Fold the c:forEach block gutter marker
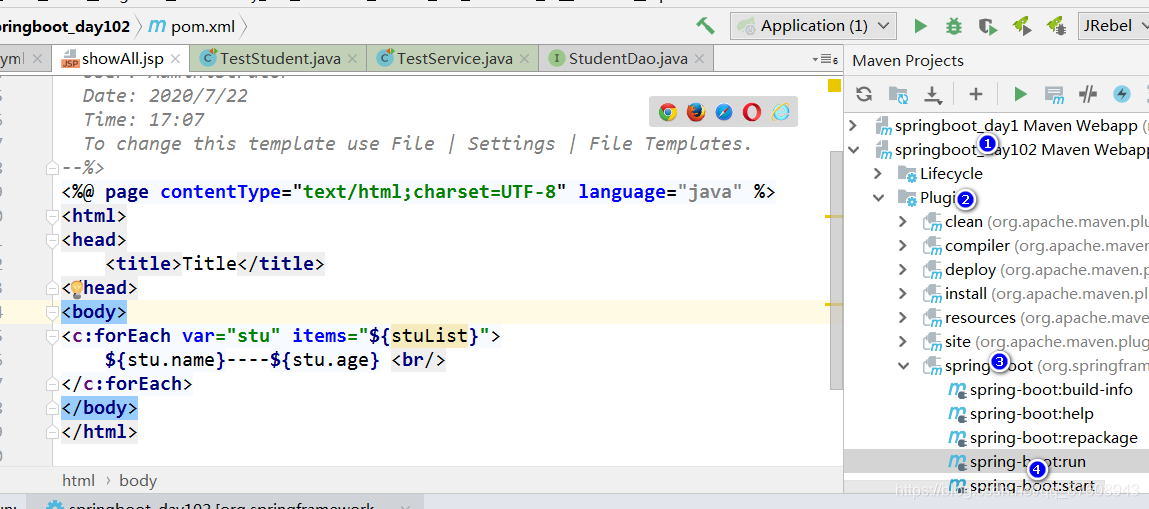The height and width of the screenshot is (509, 1149). coord(51,337)
